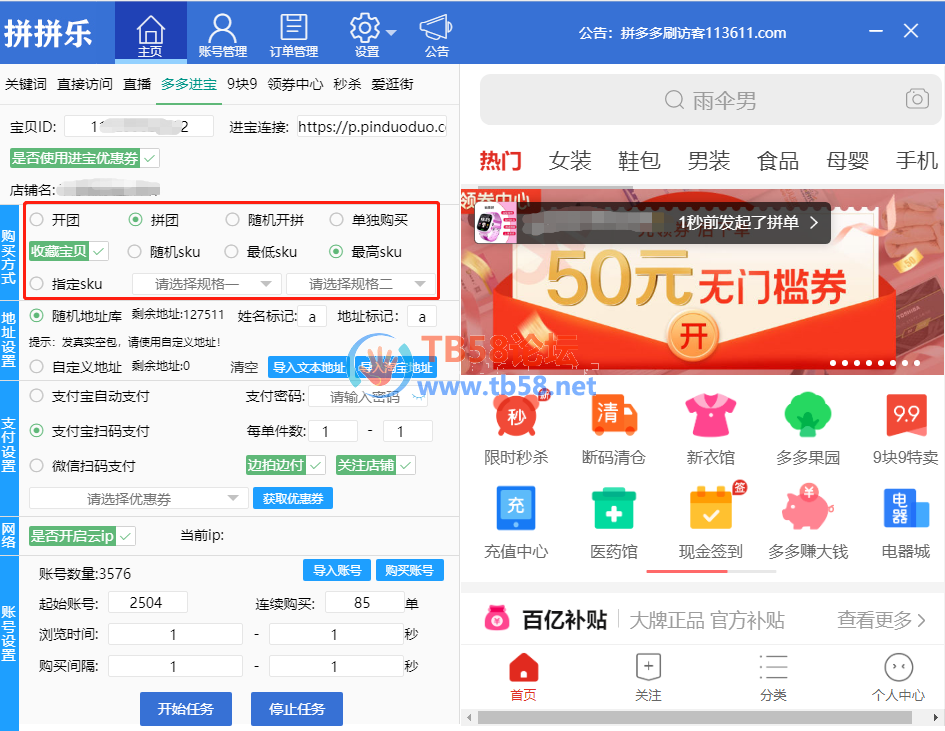The width and height of the screenshot is (945, 731).
Task: Click 获取优惠券 button
Action: point(293,498)
